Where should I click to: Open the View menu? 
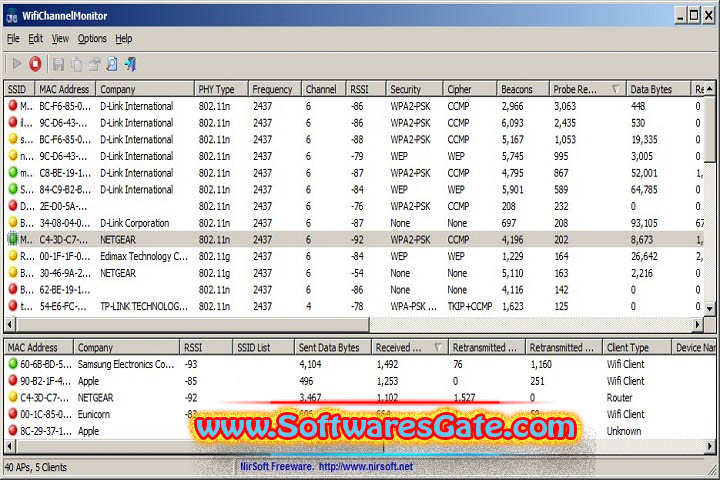click(x=60, y=39)
